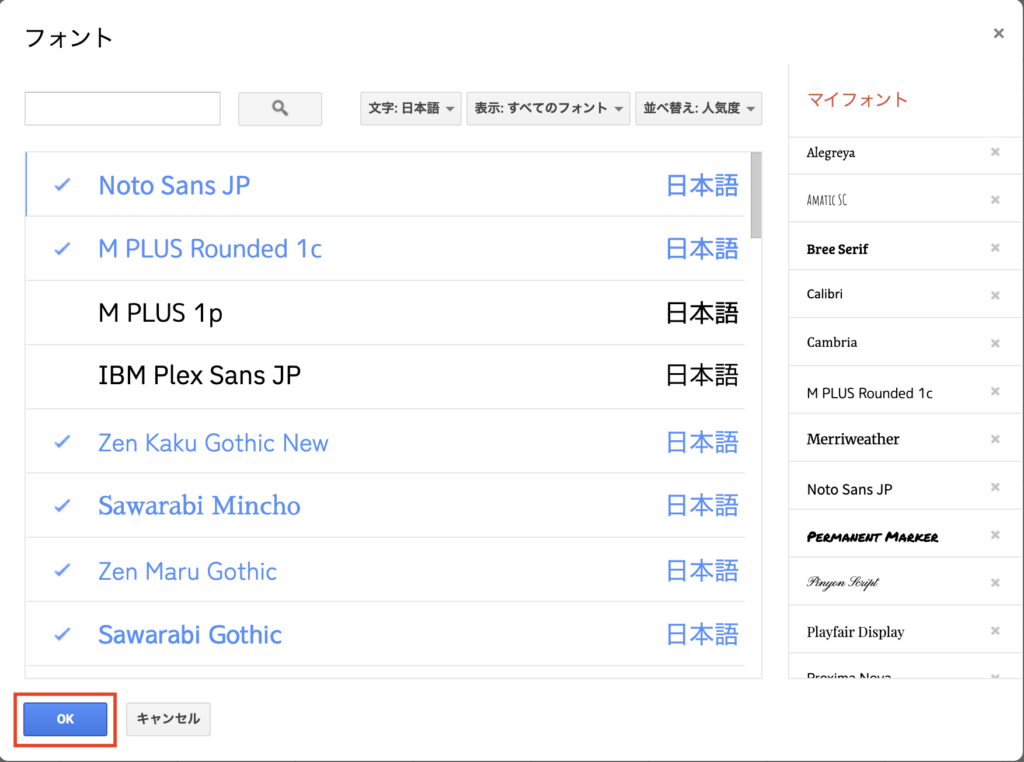This screenshot has height=762, width=1024.
Task: Open the 文字: 日本語 script dropdown
Action: tap(411, 108)
